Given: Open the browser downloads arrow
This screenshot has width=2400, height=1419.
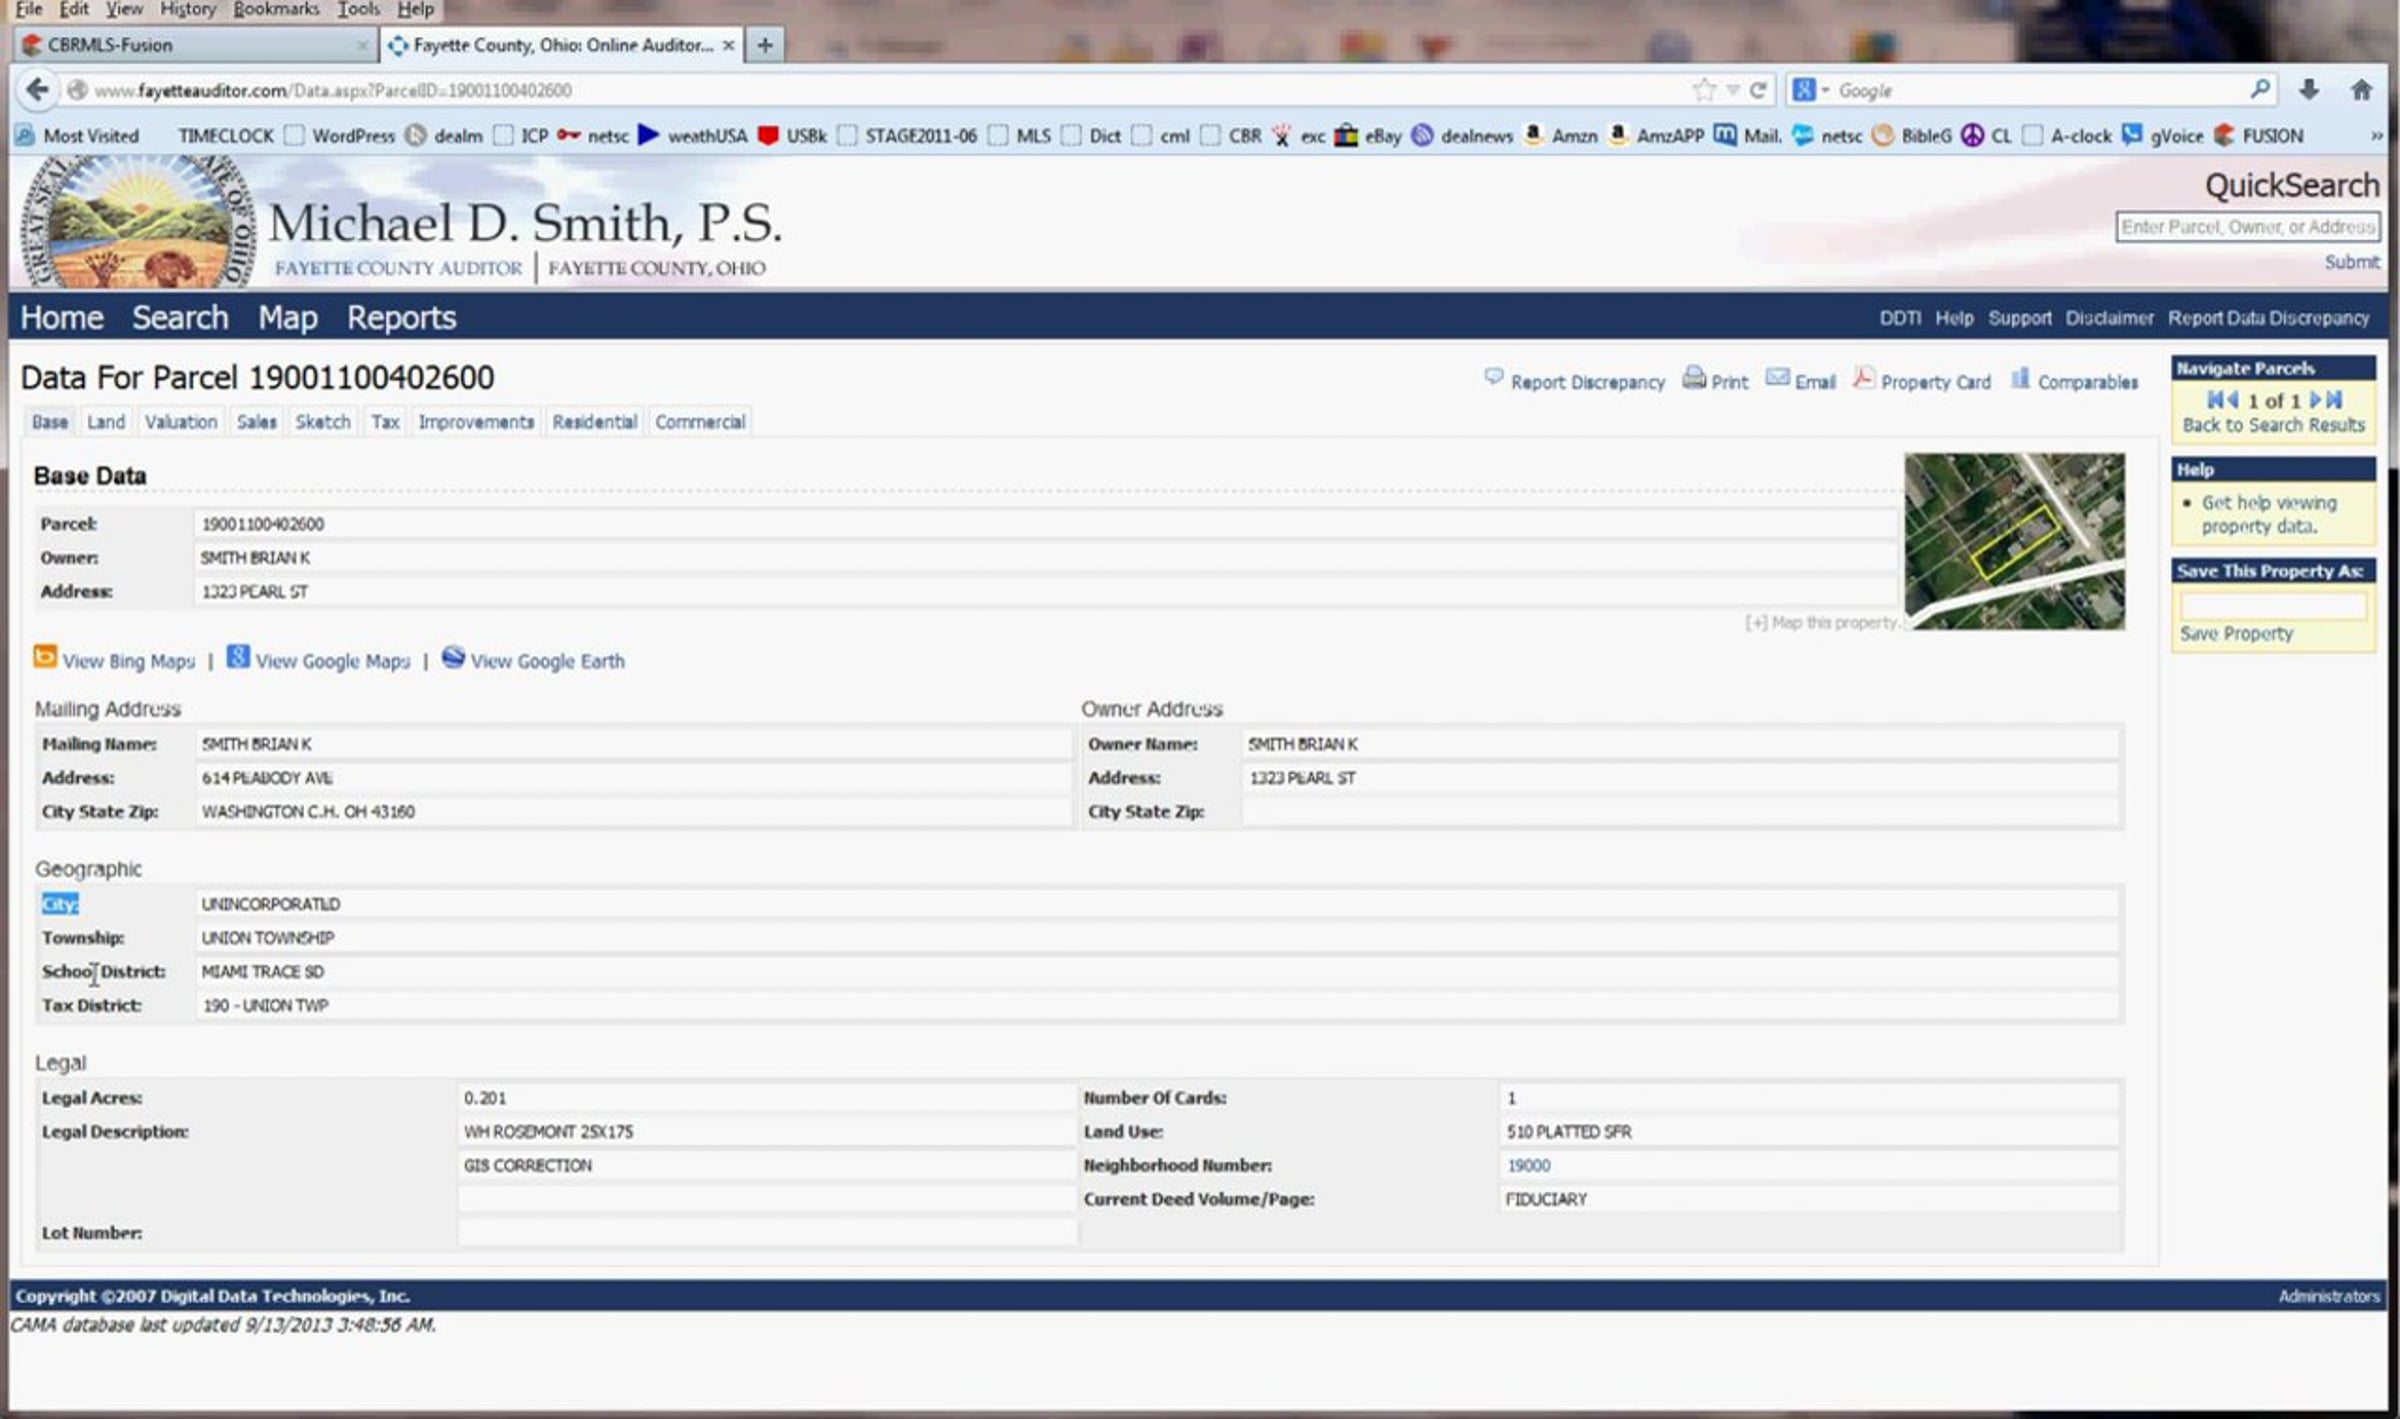Looking at the screenshot, I should [2309, 90].
